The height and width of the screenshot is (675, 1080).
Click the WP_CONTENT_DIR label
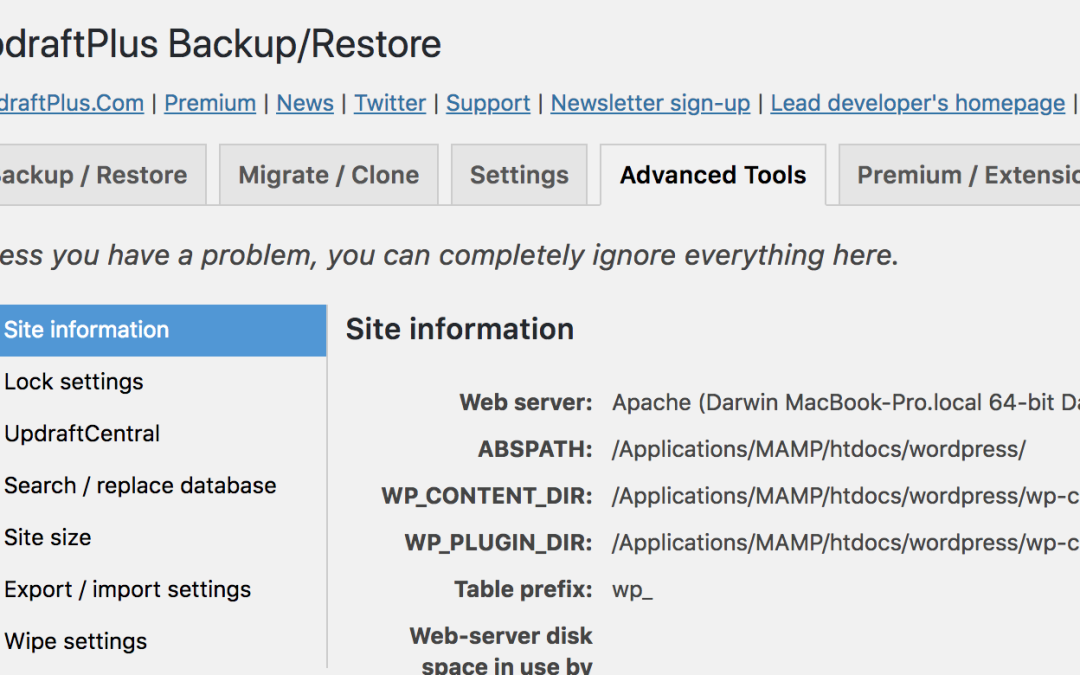[x=487, y=497]
